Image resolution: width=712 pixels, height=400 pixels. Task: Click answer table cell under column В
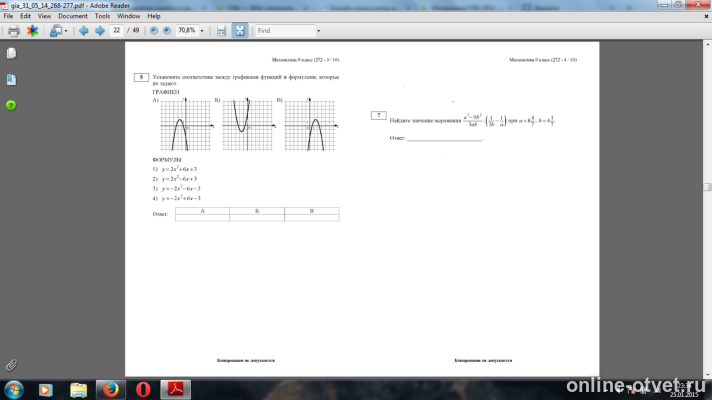coord(312,217)
